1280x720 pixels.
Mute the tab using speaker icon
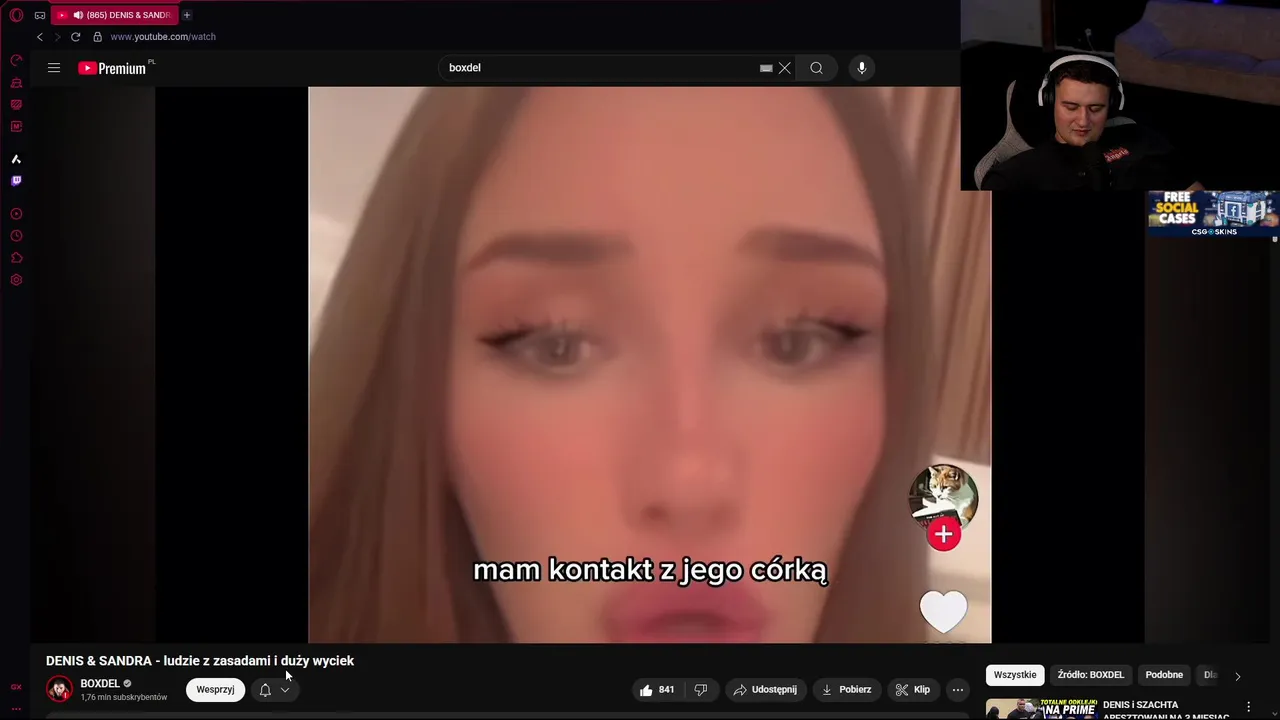pyautogui.click(x=78, y=15)
